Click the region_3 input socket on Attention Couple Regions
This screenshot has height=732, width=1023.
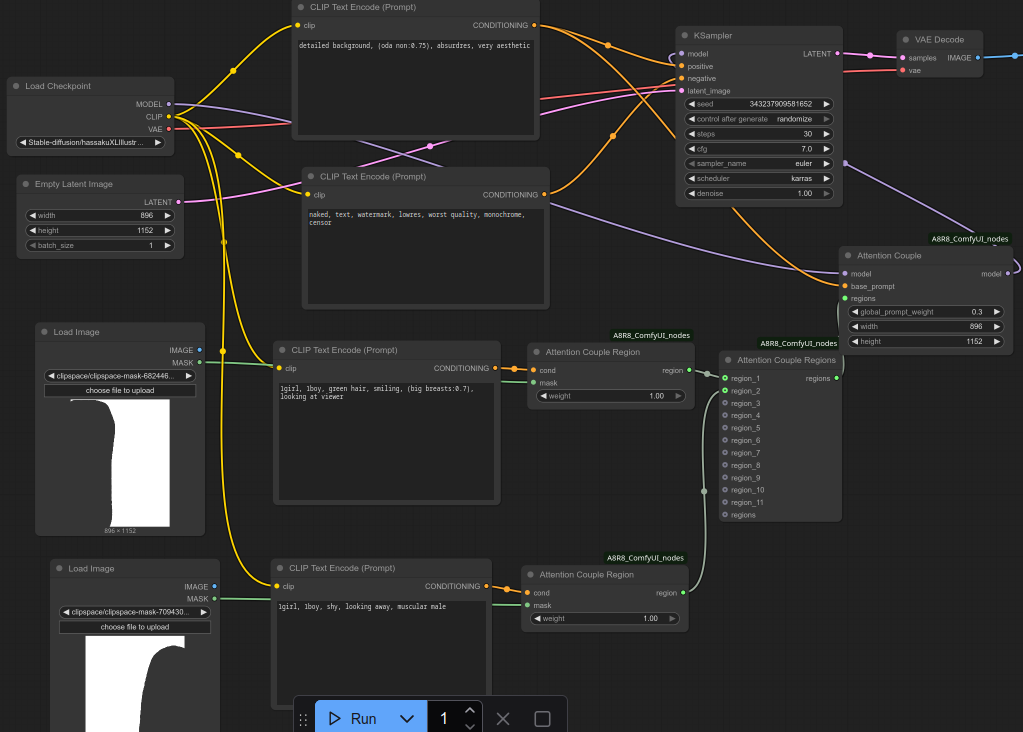pyautogui.click(x=725, y=403)
